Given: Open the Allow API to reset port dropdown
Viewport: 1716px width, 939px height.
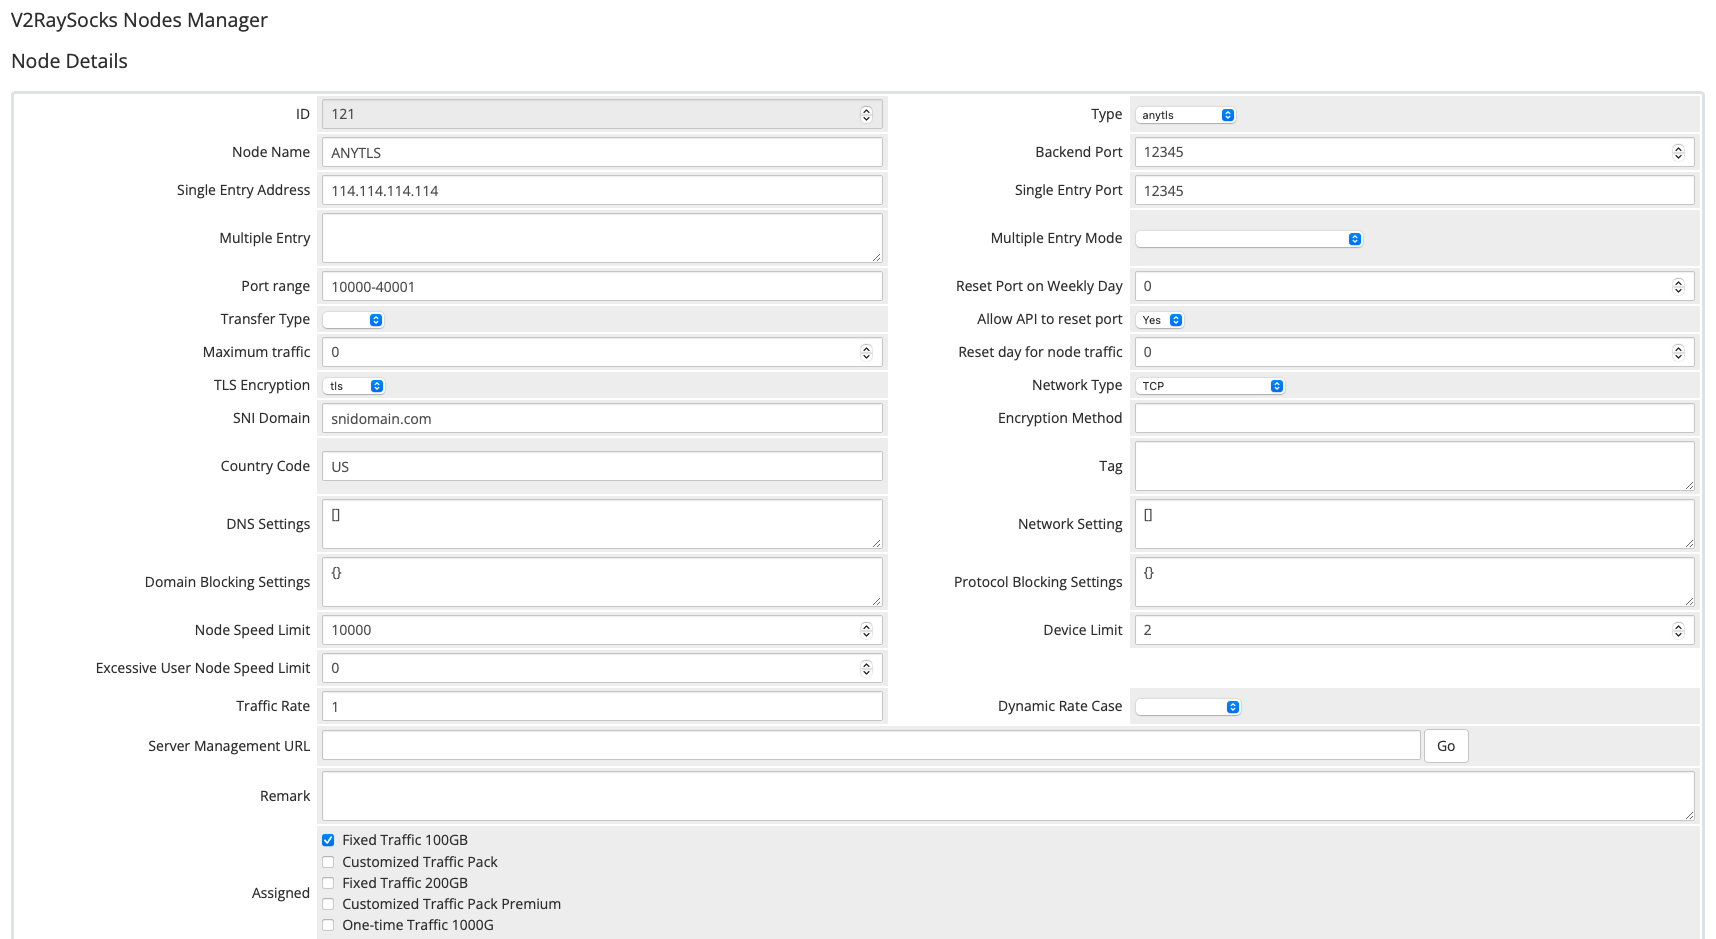Looking at the screenshot, I should [1161, 320].
